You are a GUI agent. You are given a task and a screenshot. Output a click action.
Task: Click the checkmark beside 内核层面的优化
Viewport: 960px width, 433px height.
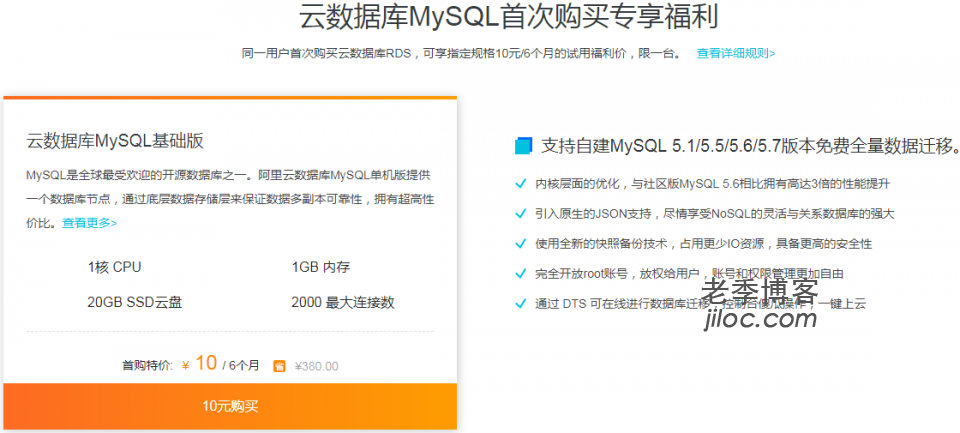pos(521,183)
